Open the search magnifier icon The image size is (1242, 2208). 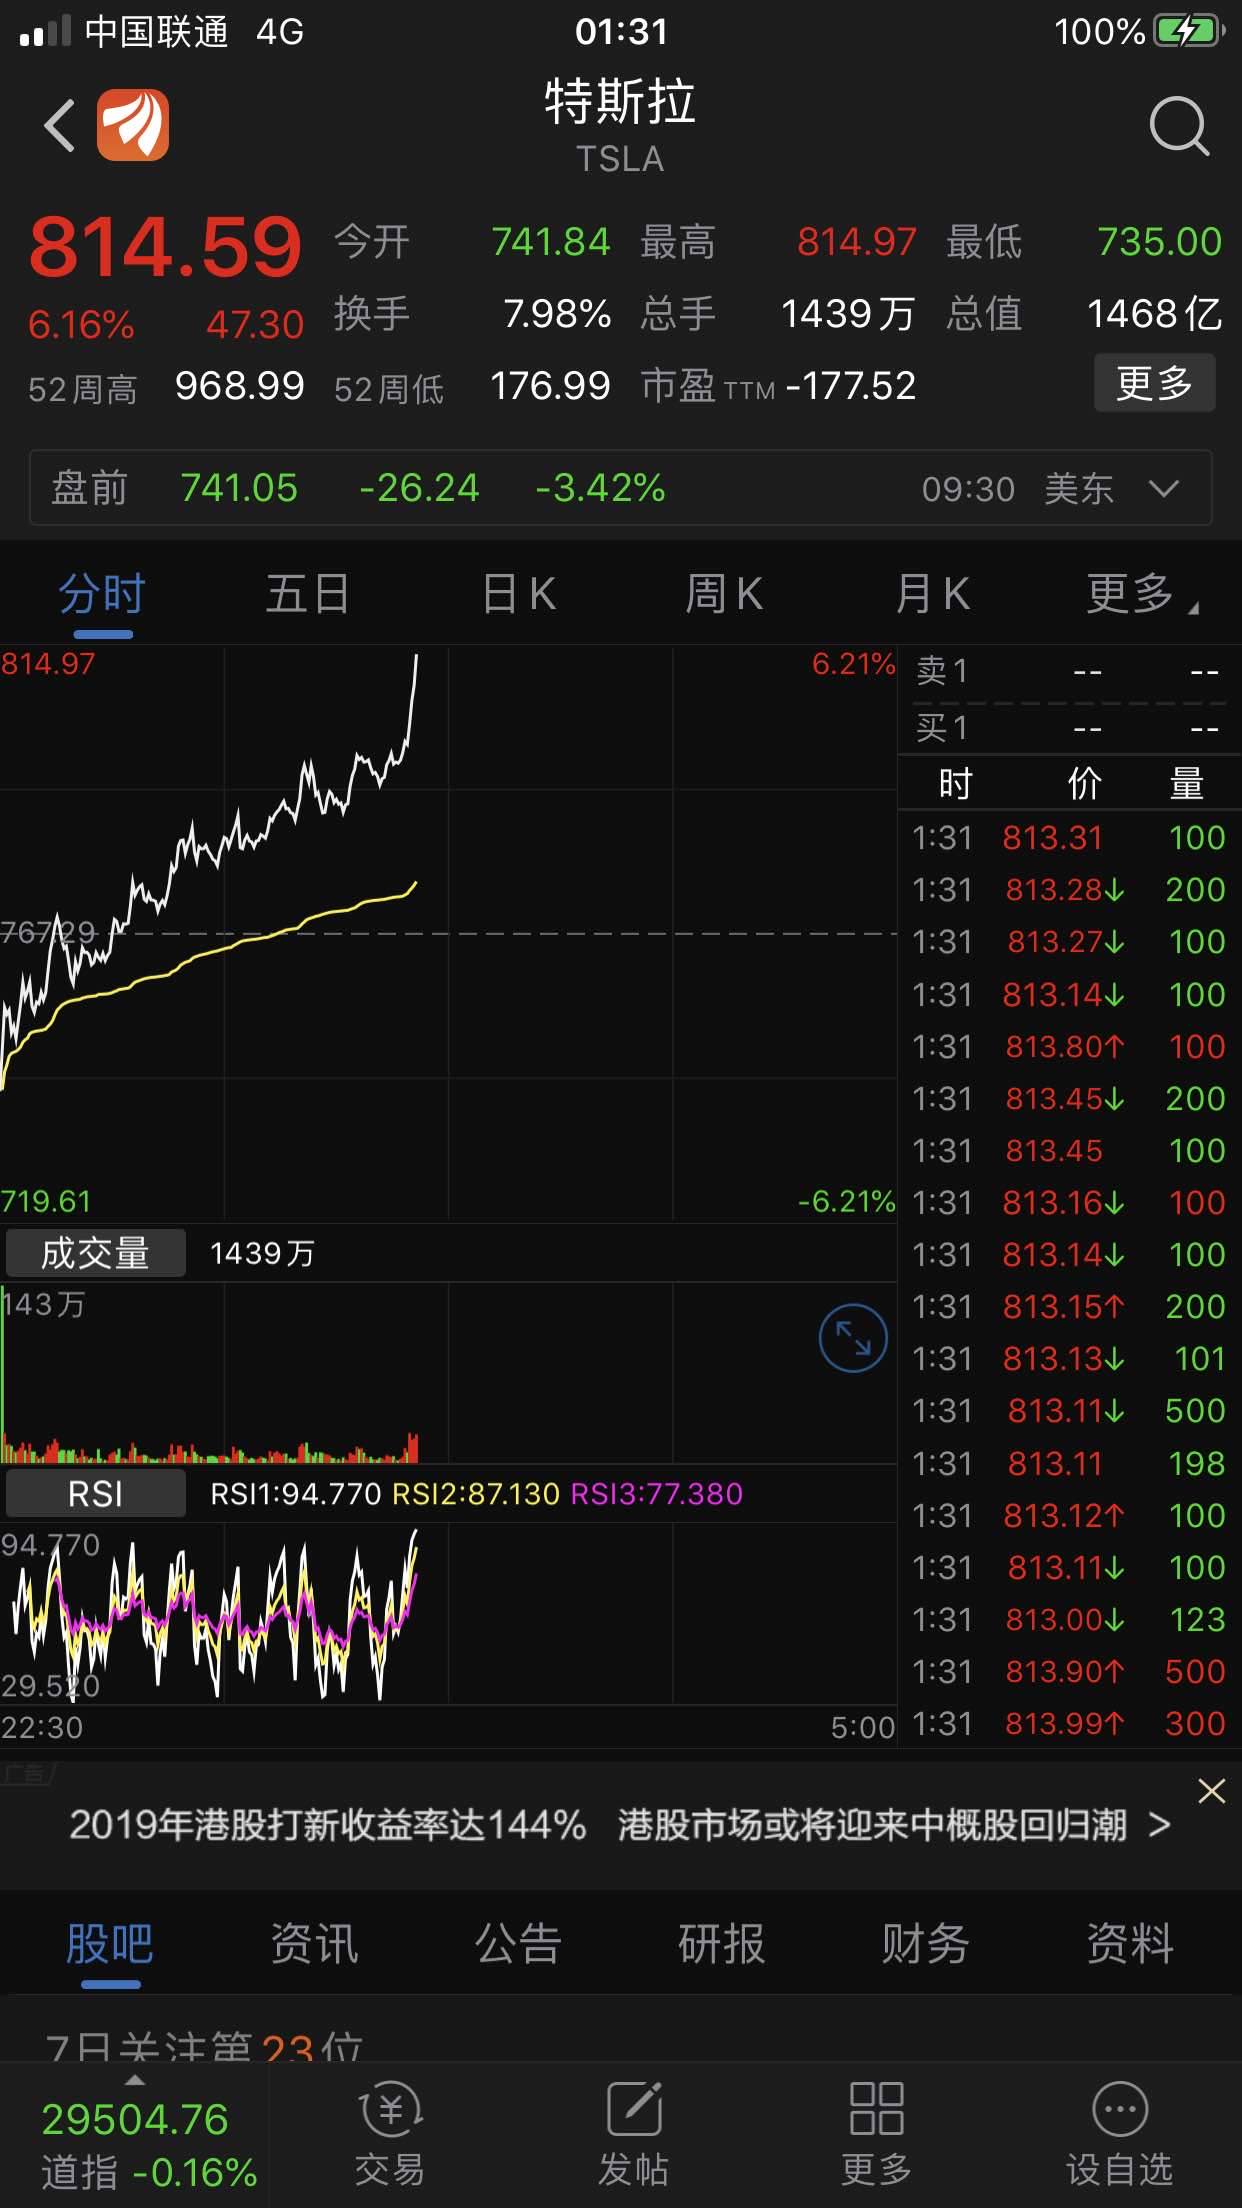(x=1179, y=126)
